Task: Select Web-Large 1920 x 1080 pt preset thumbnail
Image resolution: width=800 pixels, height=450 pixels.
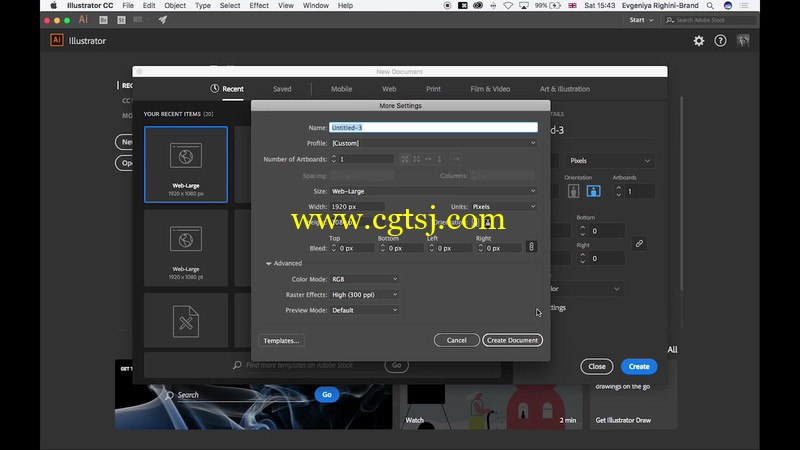Action: (x=186, y=248)
